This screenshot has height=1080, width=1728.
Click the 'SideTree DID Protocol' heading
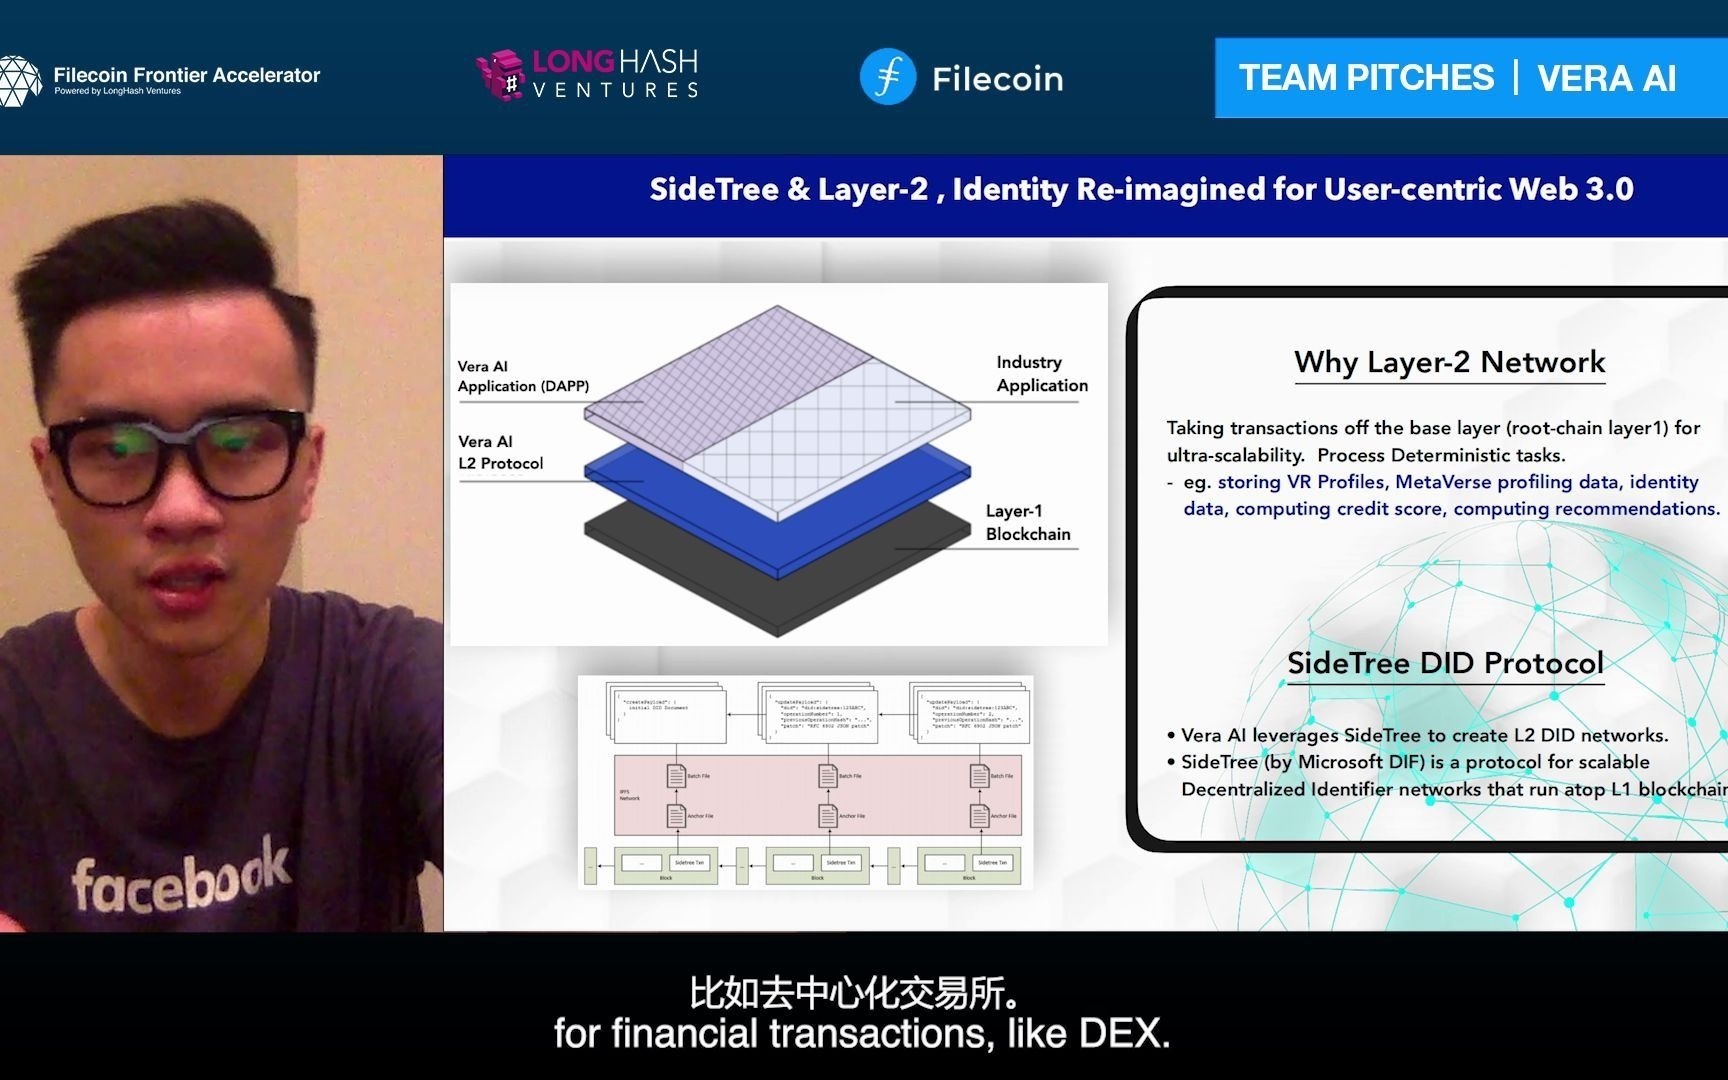pos(1445,663)
